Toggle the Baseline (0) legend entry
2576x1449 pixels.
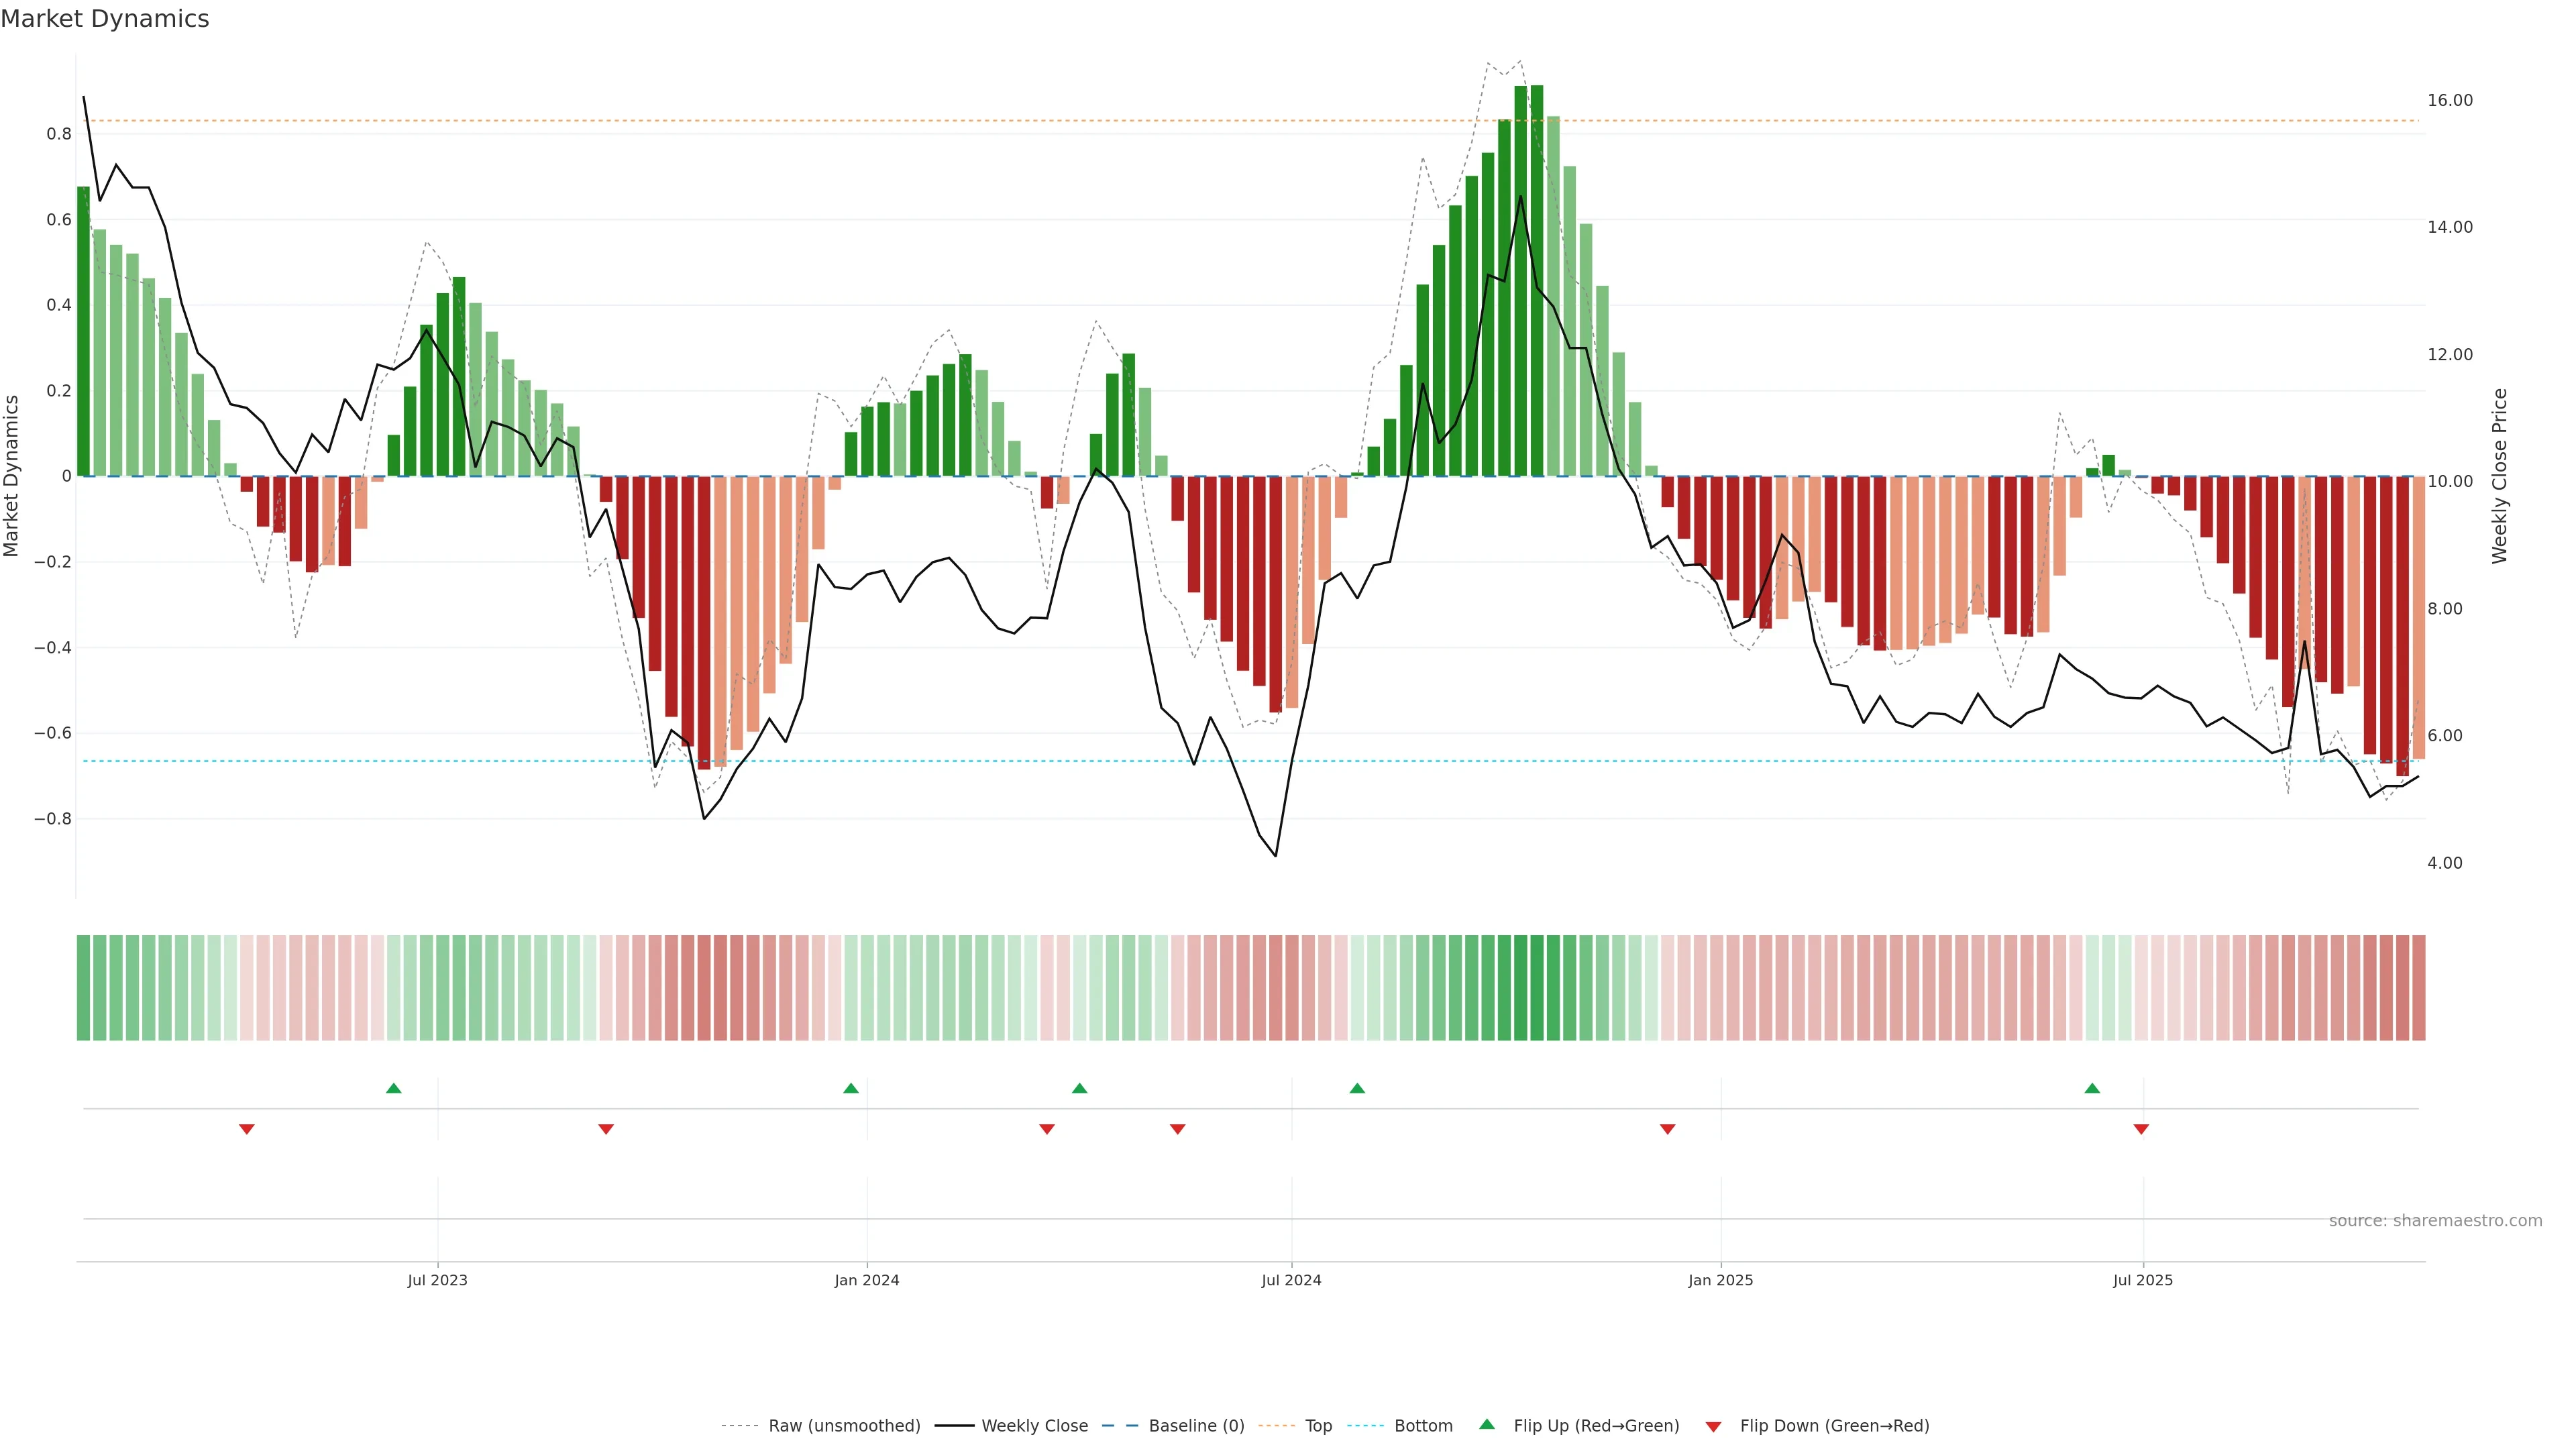pos(1196,1426)
